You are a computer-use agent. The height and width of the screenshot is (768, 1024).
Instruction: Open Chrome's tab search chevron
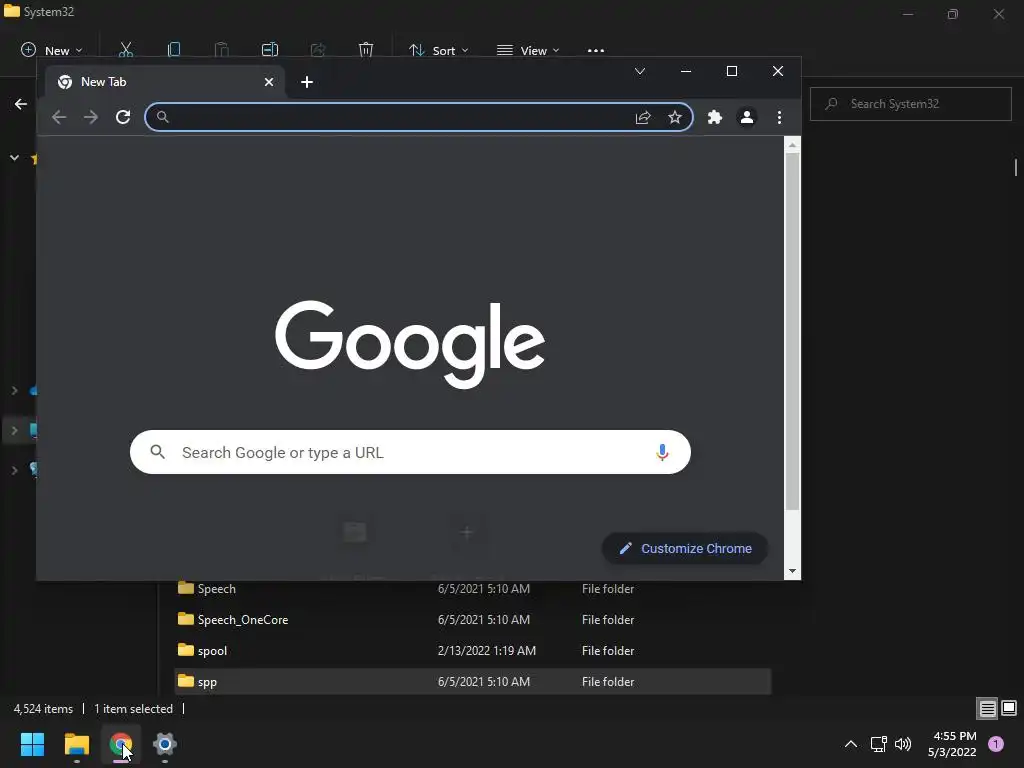(640, 71)
